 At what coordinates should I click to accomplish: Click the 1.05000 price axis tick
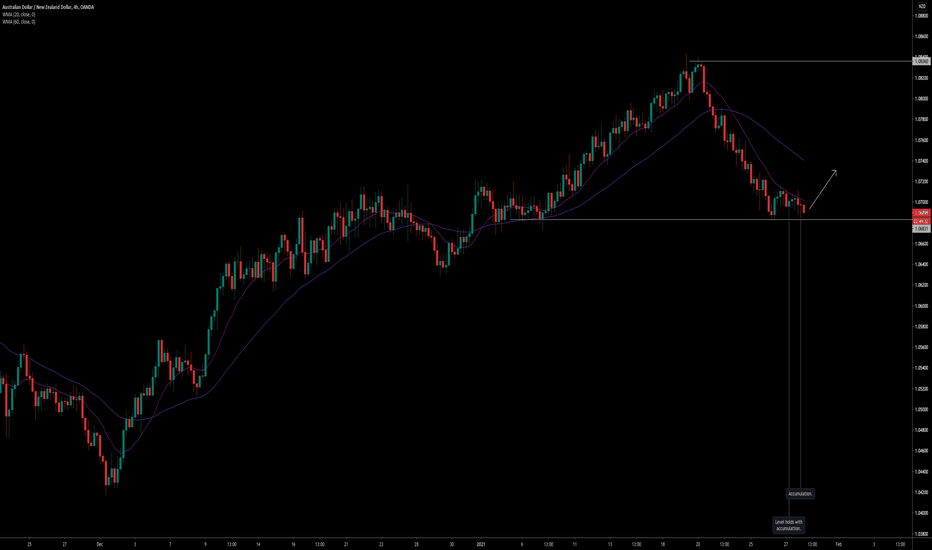(921, 409)
